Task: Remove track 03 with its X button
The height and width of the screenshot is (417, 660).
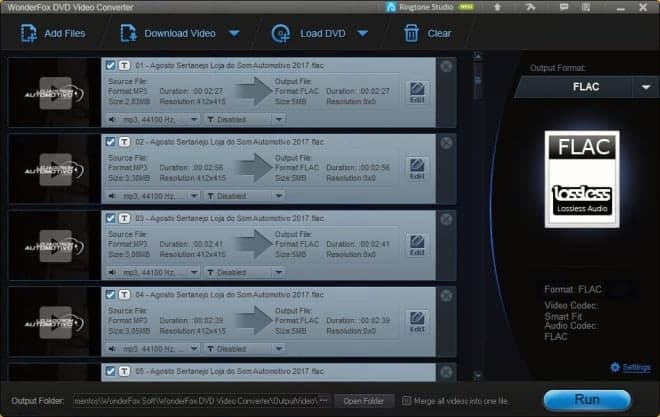Action: click(x=446, y=219)
